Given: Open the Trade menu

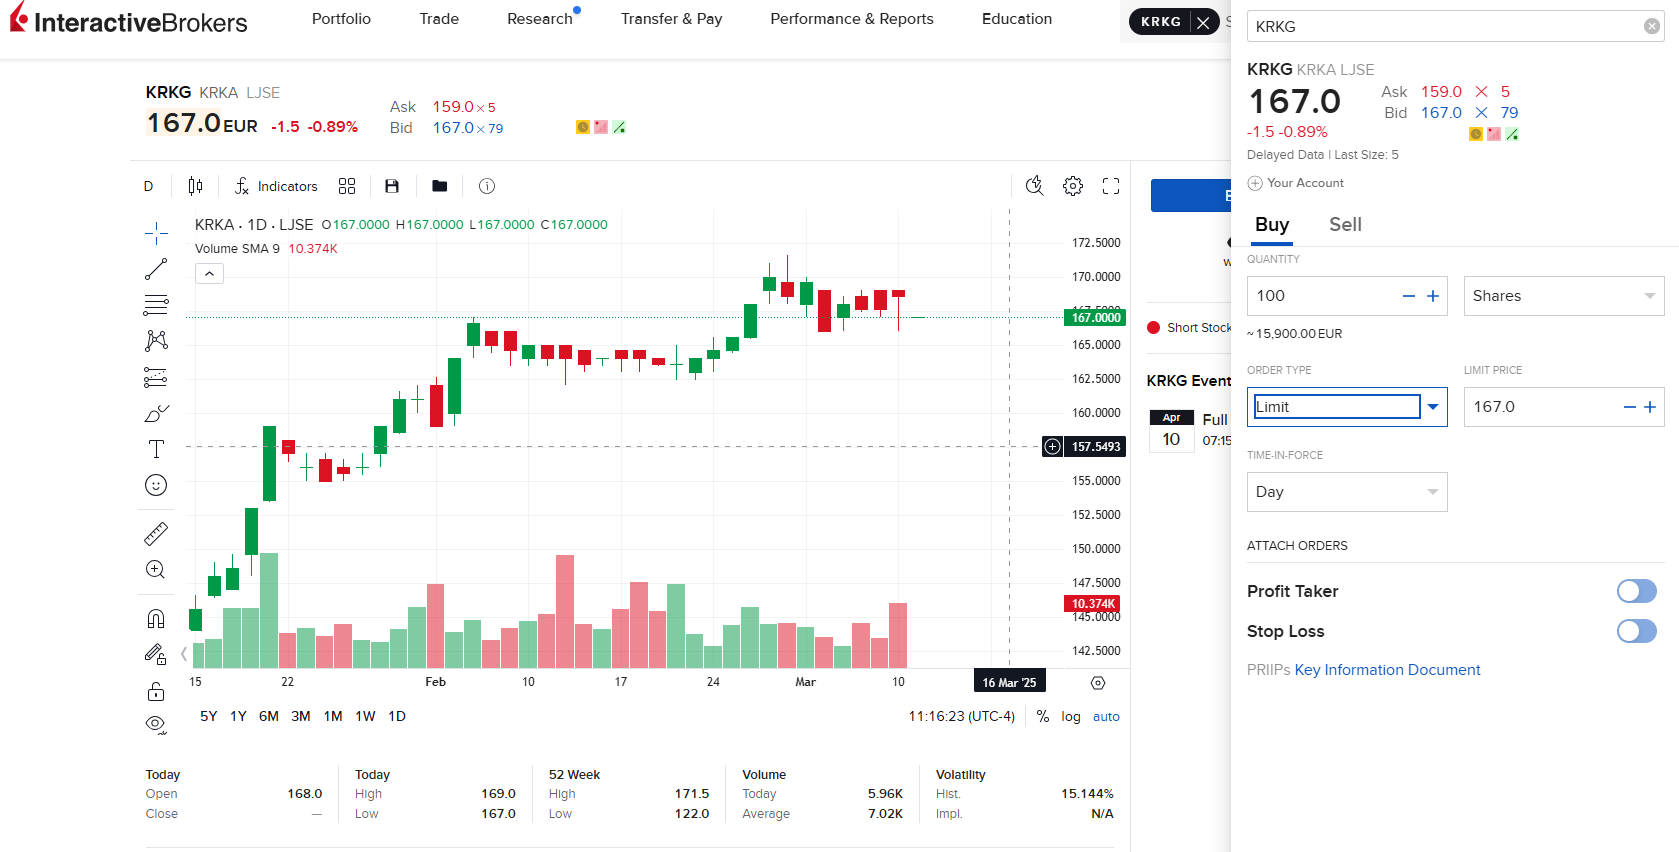Looking at the screenshot, I should (x=439, y=19).
